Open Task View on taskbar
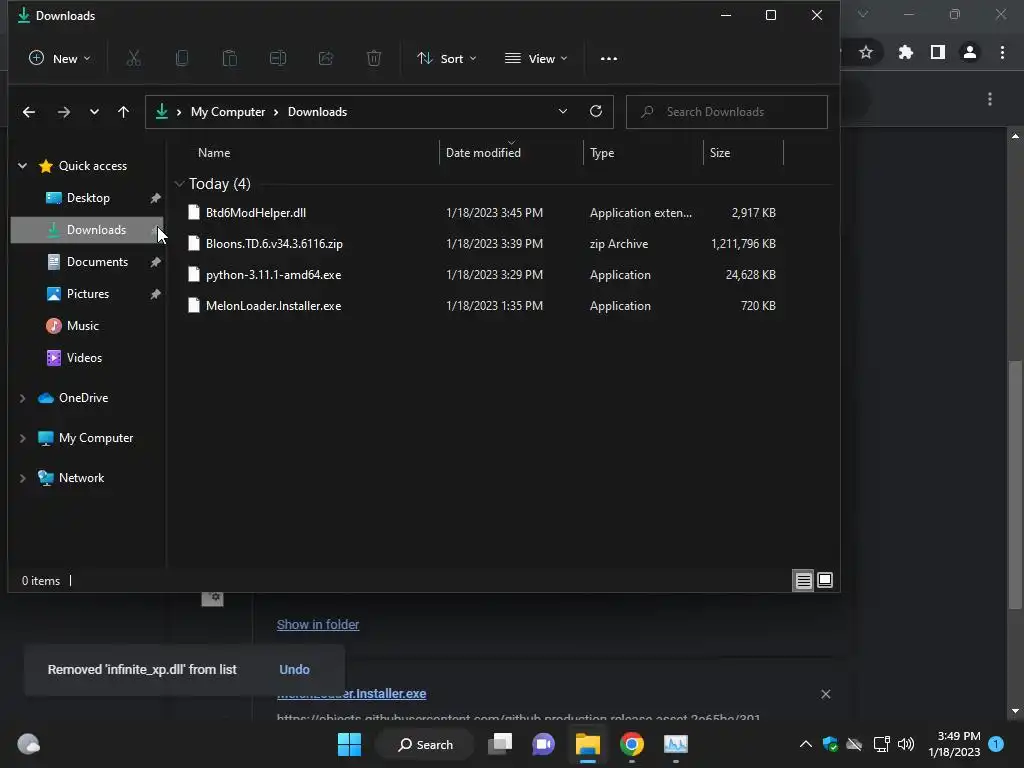 [501, 744]
